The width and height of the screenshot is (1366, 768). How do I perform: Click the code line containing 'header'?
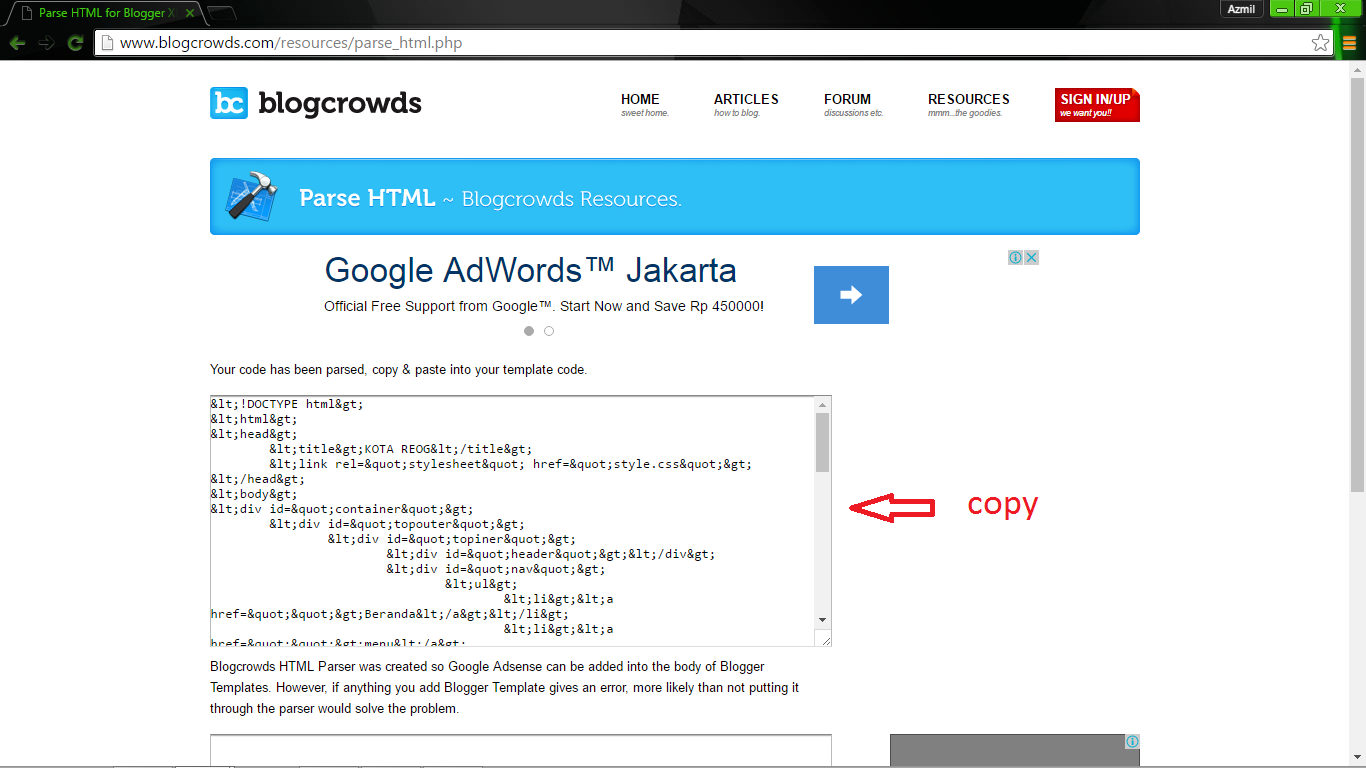[550, 554]
